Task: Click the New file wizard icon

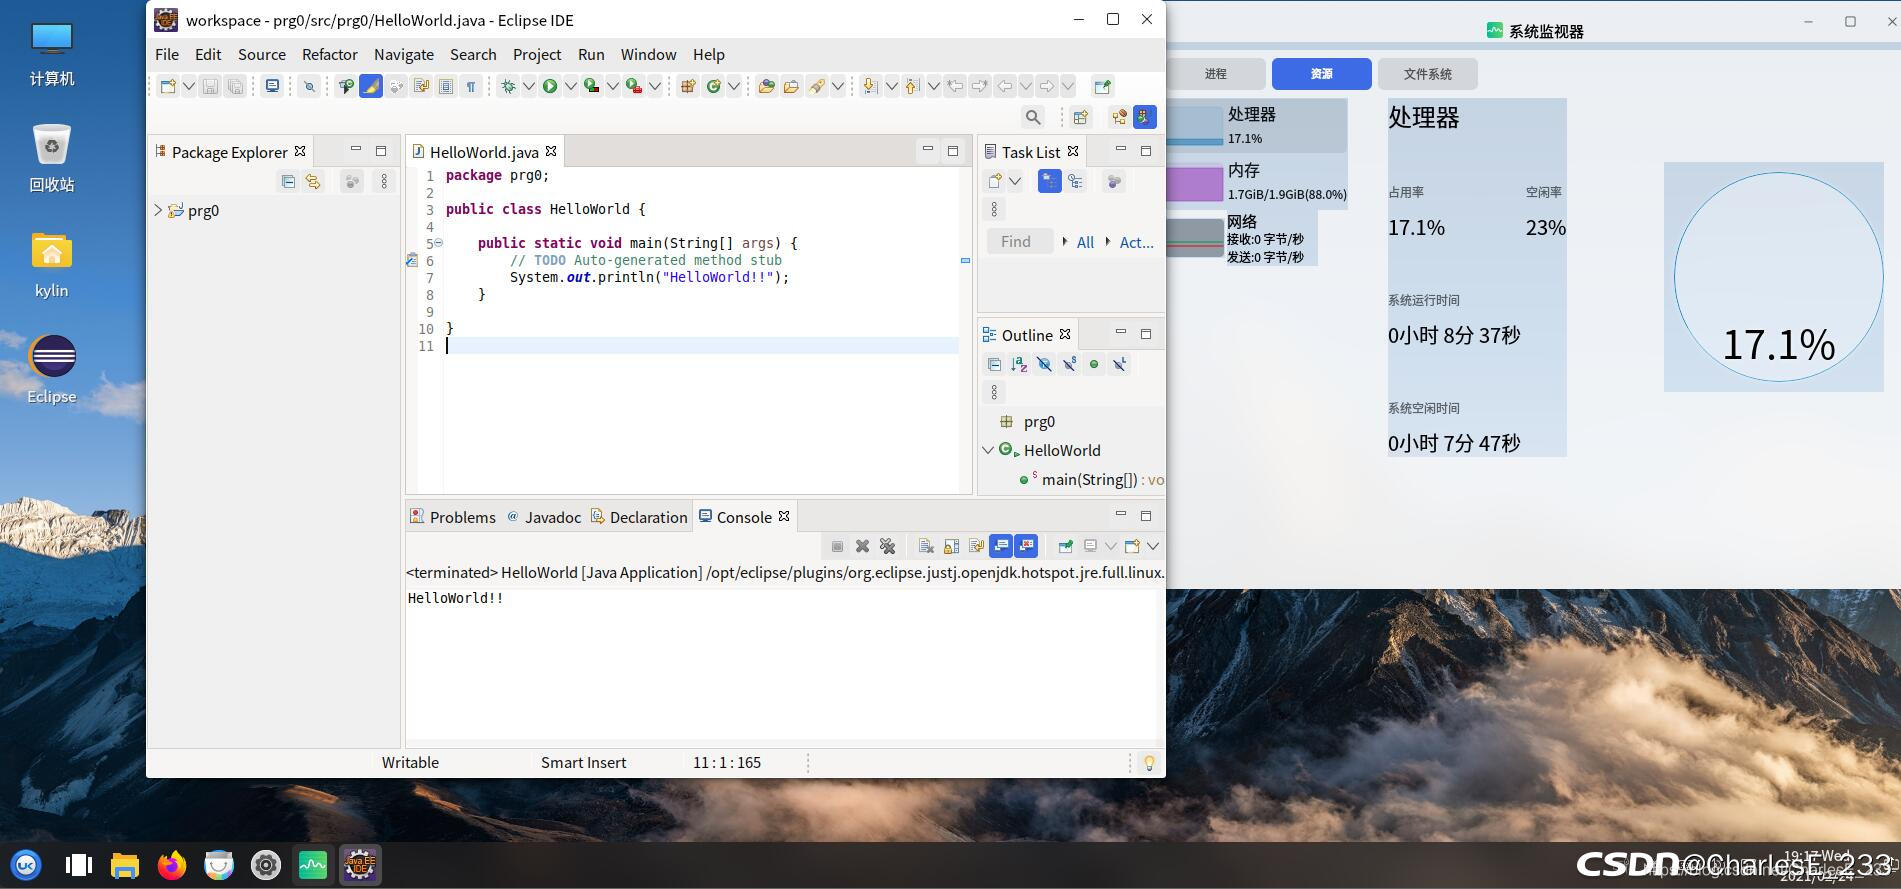Action: tap(168, 87)
